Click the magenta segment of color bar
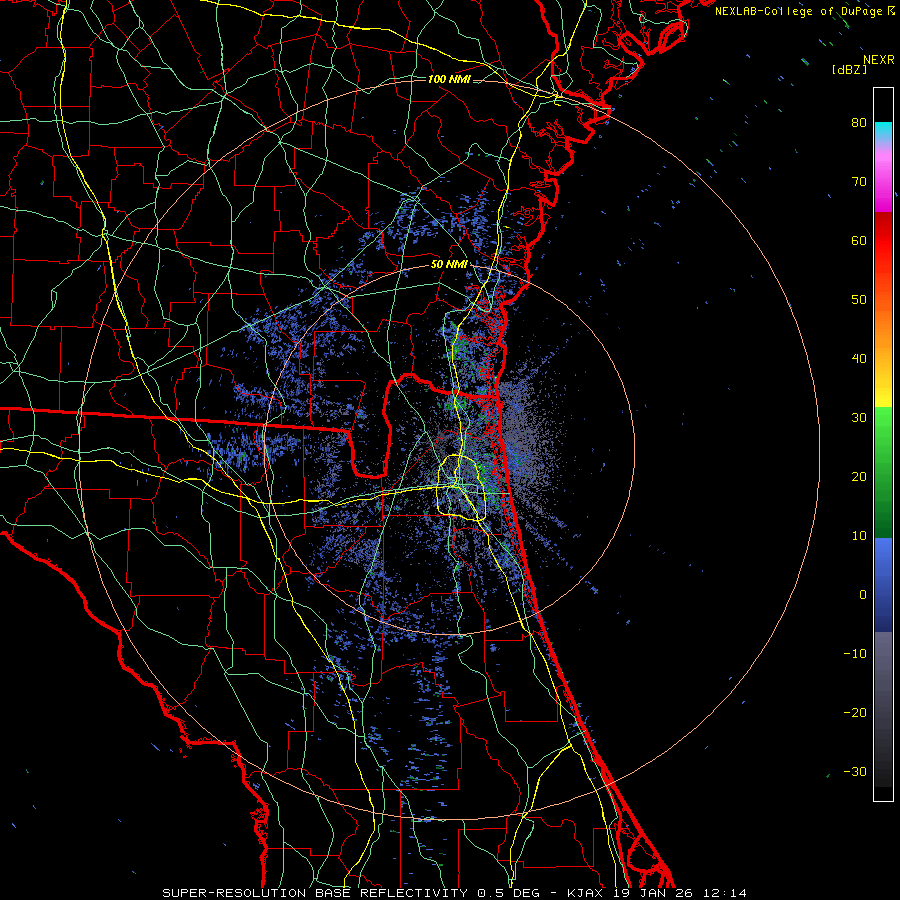 [883, 178]
